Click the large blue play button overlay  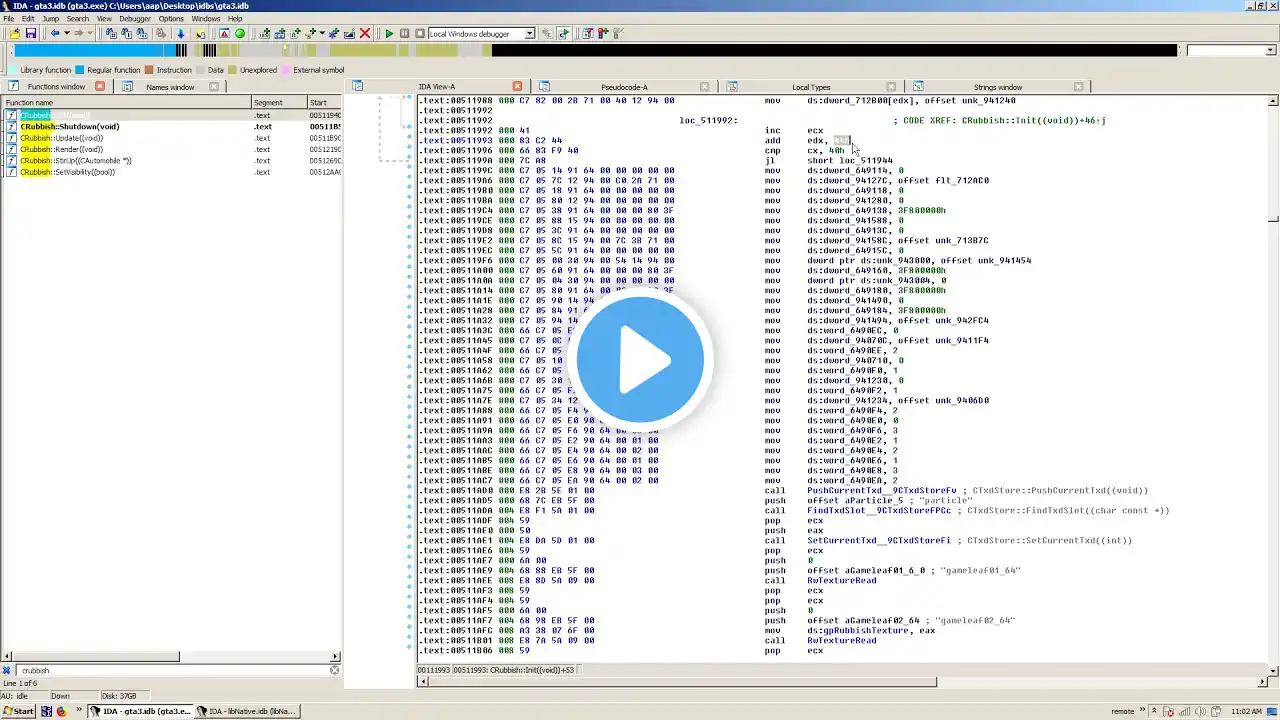click(640, 360)
